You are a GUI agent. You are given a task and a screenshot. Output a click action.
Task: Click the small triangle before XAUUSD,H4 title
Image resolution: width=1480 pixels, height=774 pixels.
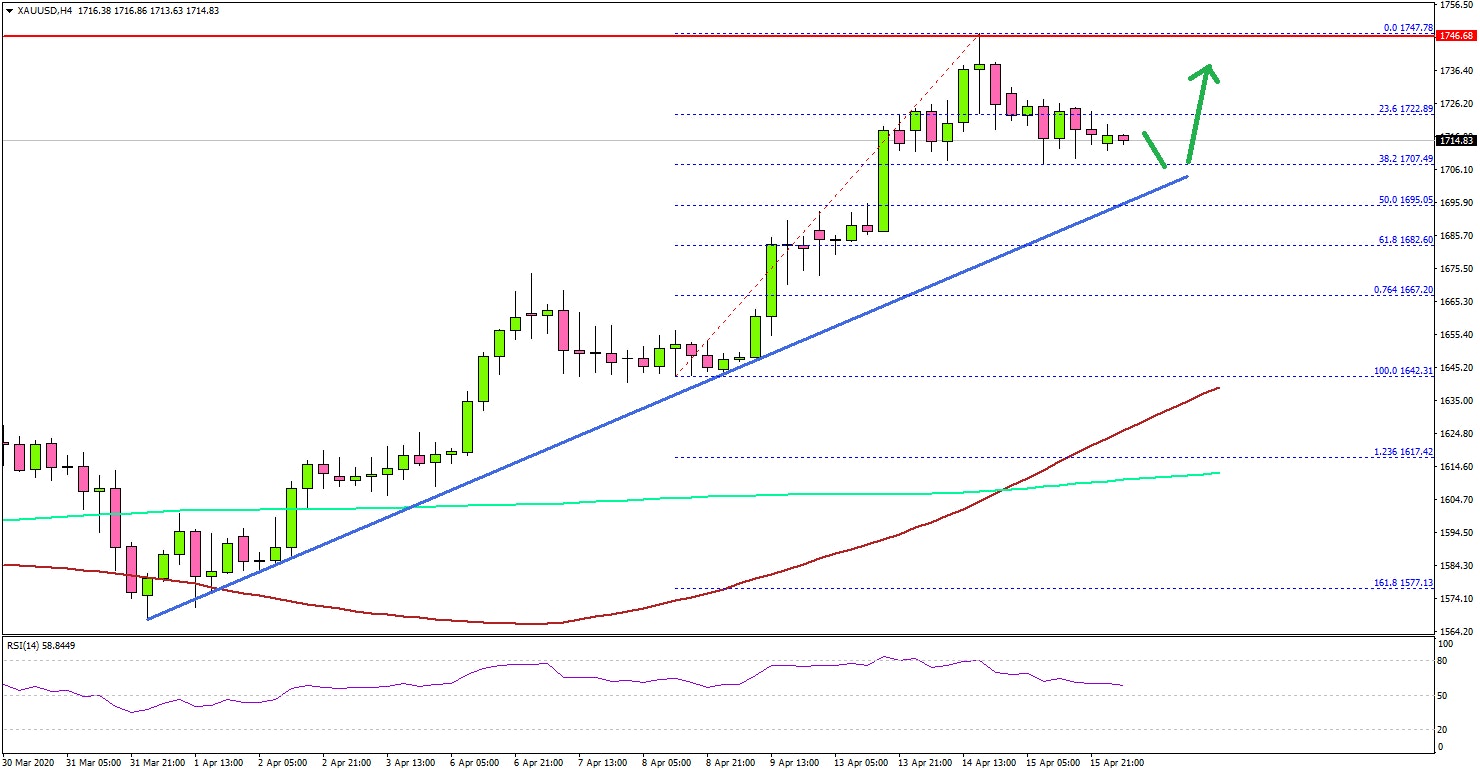[8, 11]
